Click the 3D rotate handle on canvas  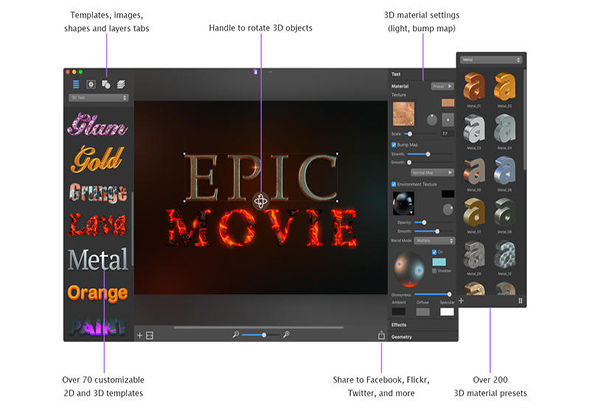click(260, 201)
